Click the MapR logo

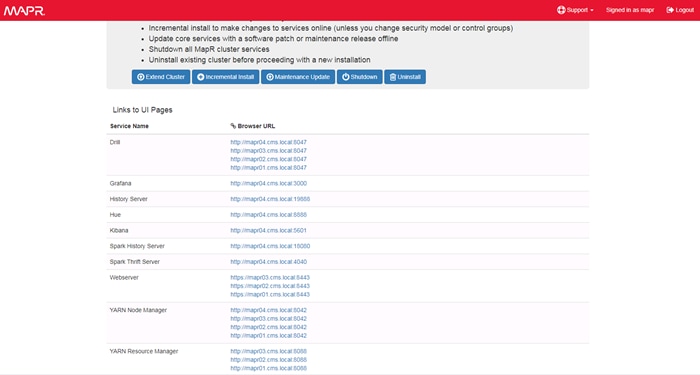(x=24, y=10)
